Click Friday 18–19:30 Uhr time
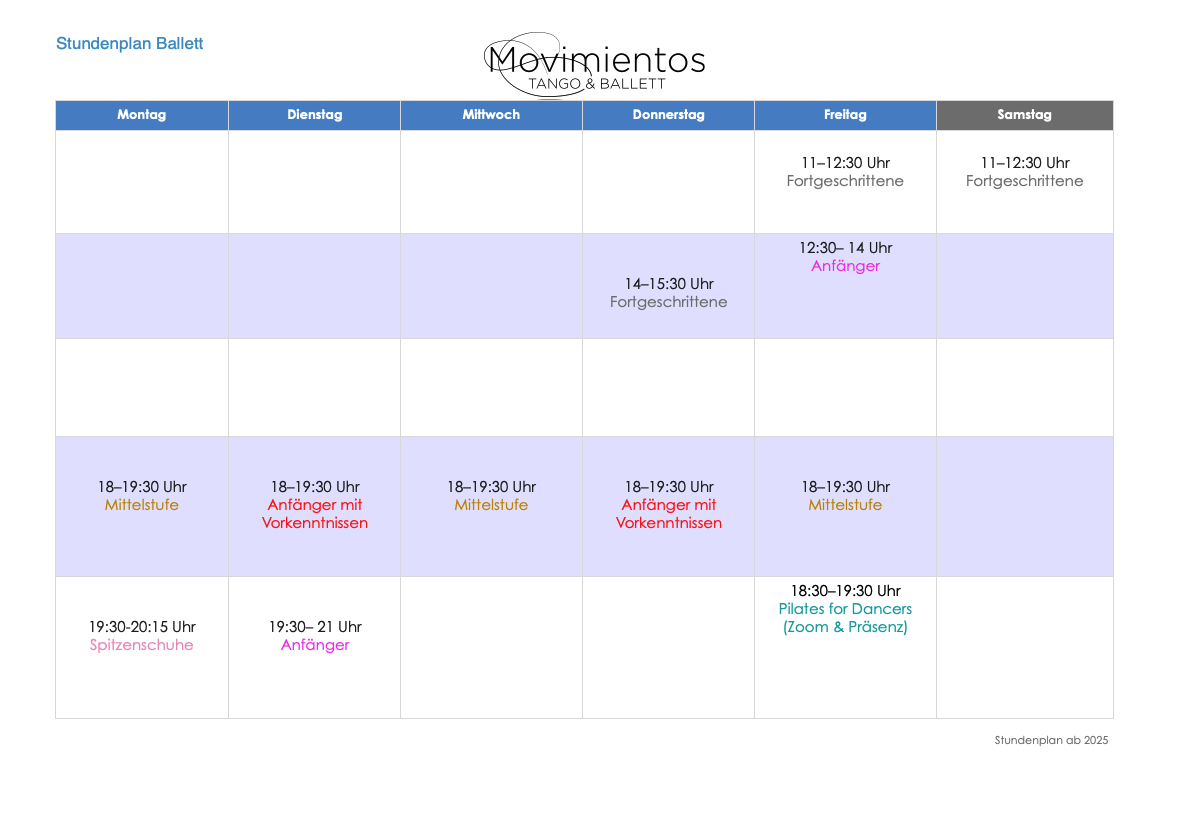 [845, 487]
